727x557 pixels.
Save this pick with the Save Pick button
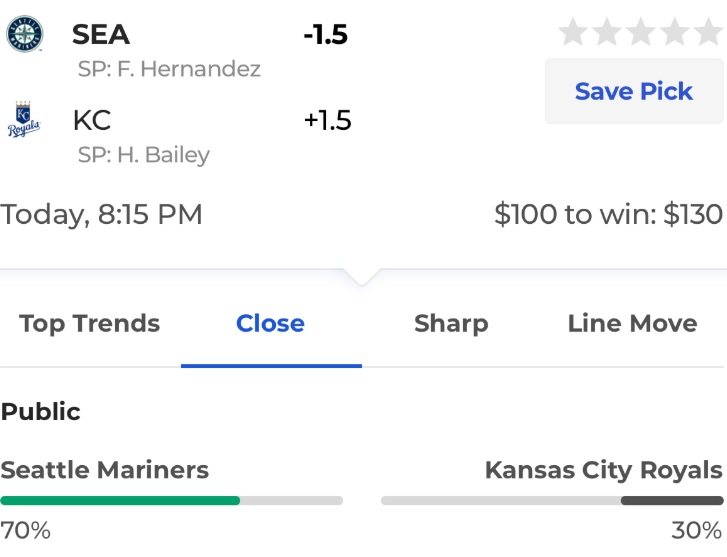coord(634,91)
